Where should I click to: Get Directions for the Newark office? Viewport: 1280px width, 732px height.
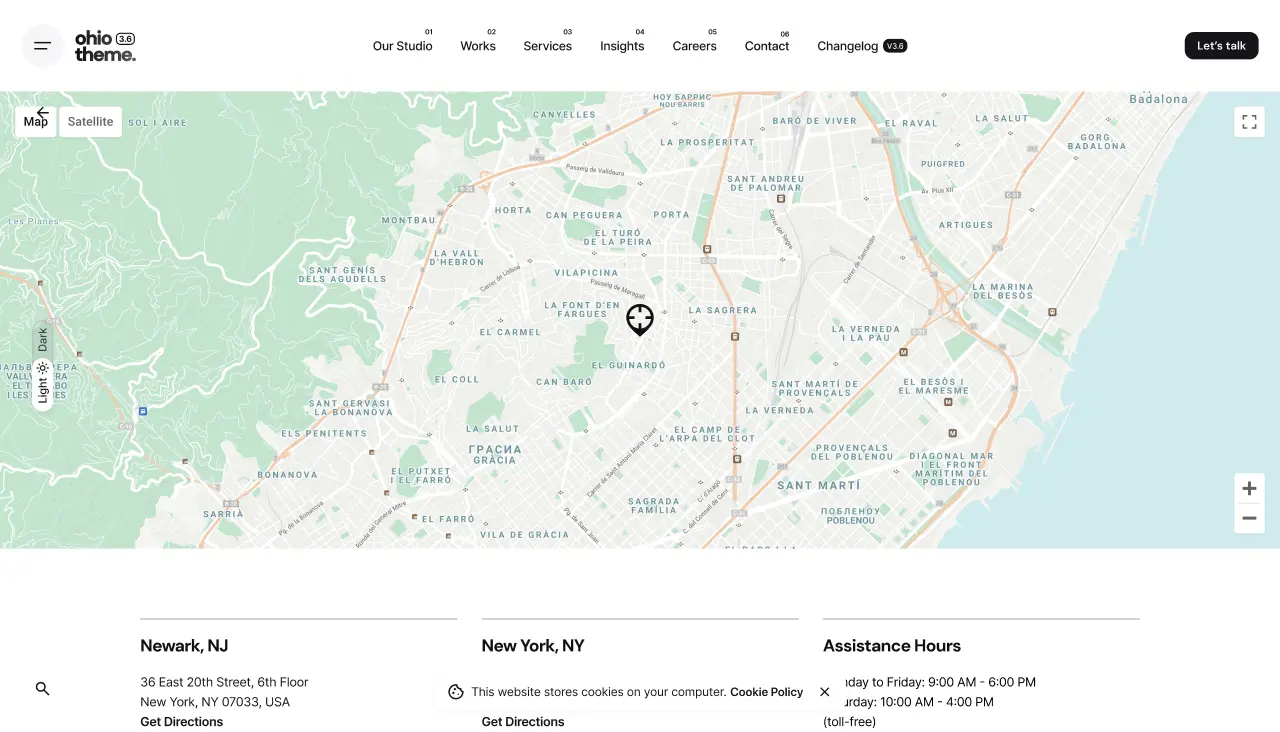coord(181,722)
